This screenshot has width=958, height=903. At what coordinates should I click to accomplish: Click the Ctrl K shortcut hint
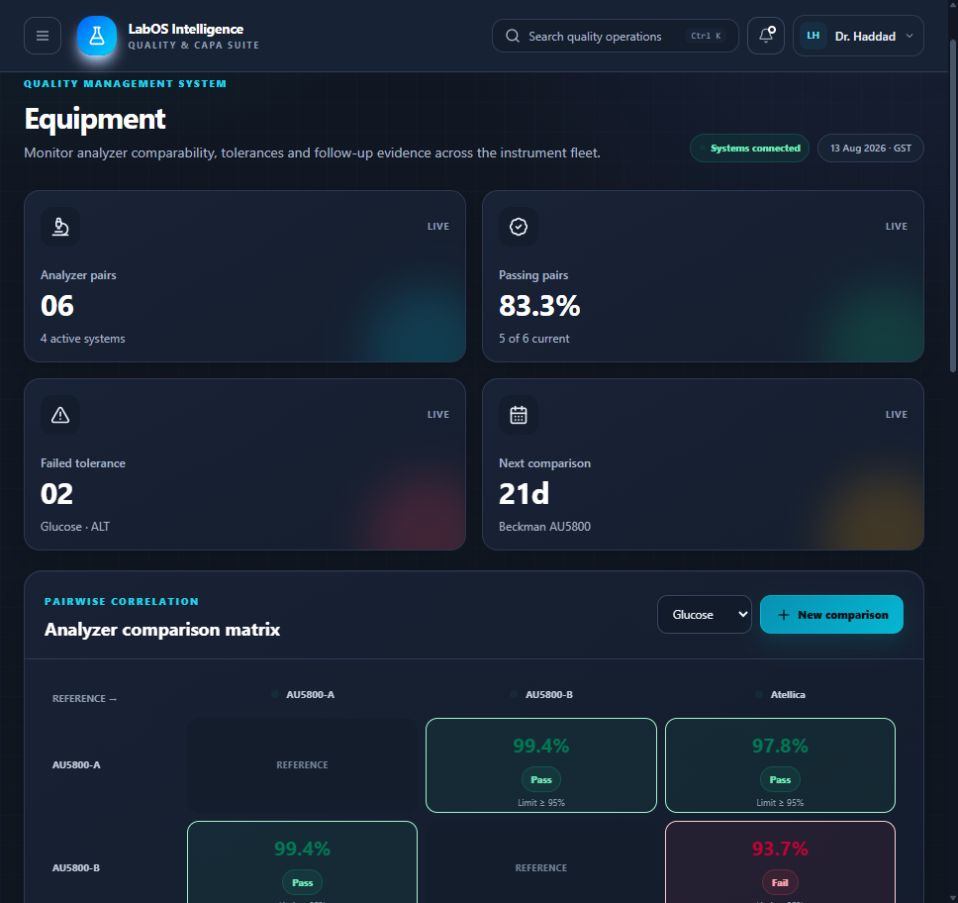click(x=706, y=36)
